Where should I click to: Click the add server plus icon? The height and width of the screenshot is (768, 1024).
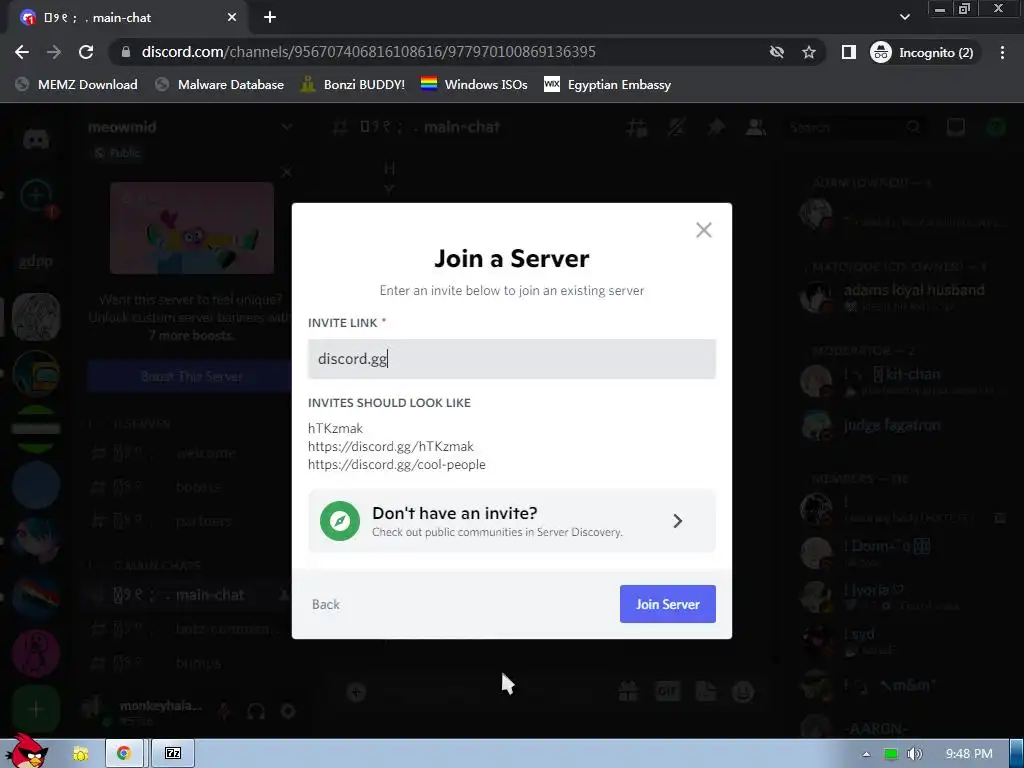point(36,709)
